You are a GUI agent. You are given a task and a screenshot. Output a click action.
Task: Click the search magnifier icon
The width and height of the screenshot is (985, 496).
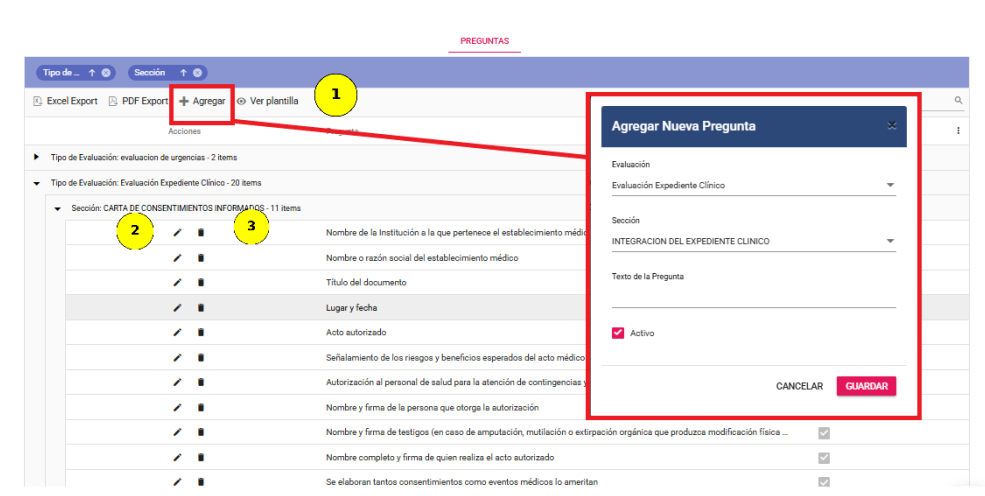point(958,100)
